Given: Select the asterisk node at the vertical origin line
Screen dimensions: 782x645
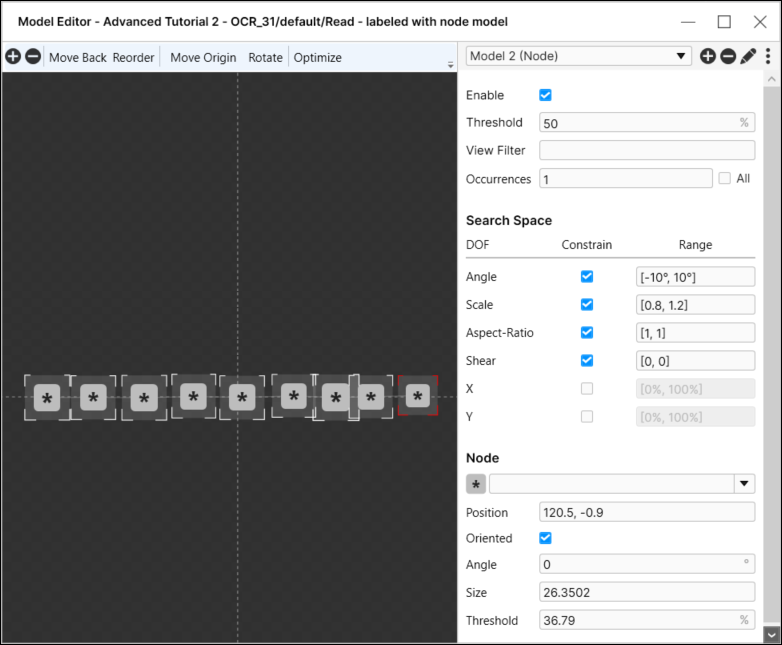Looking at the screenshot, I should point(242,398).
